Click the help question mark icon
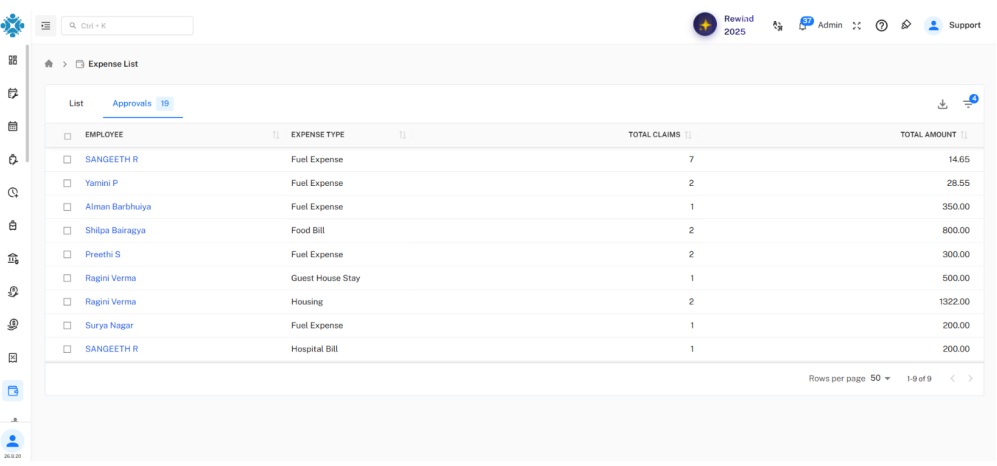 point(881,25)
